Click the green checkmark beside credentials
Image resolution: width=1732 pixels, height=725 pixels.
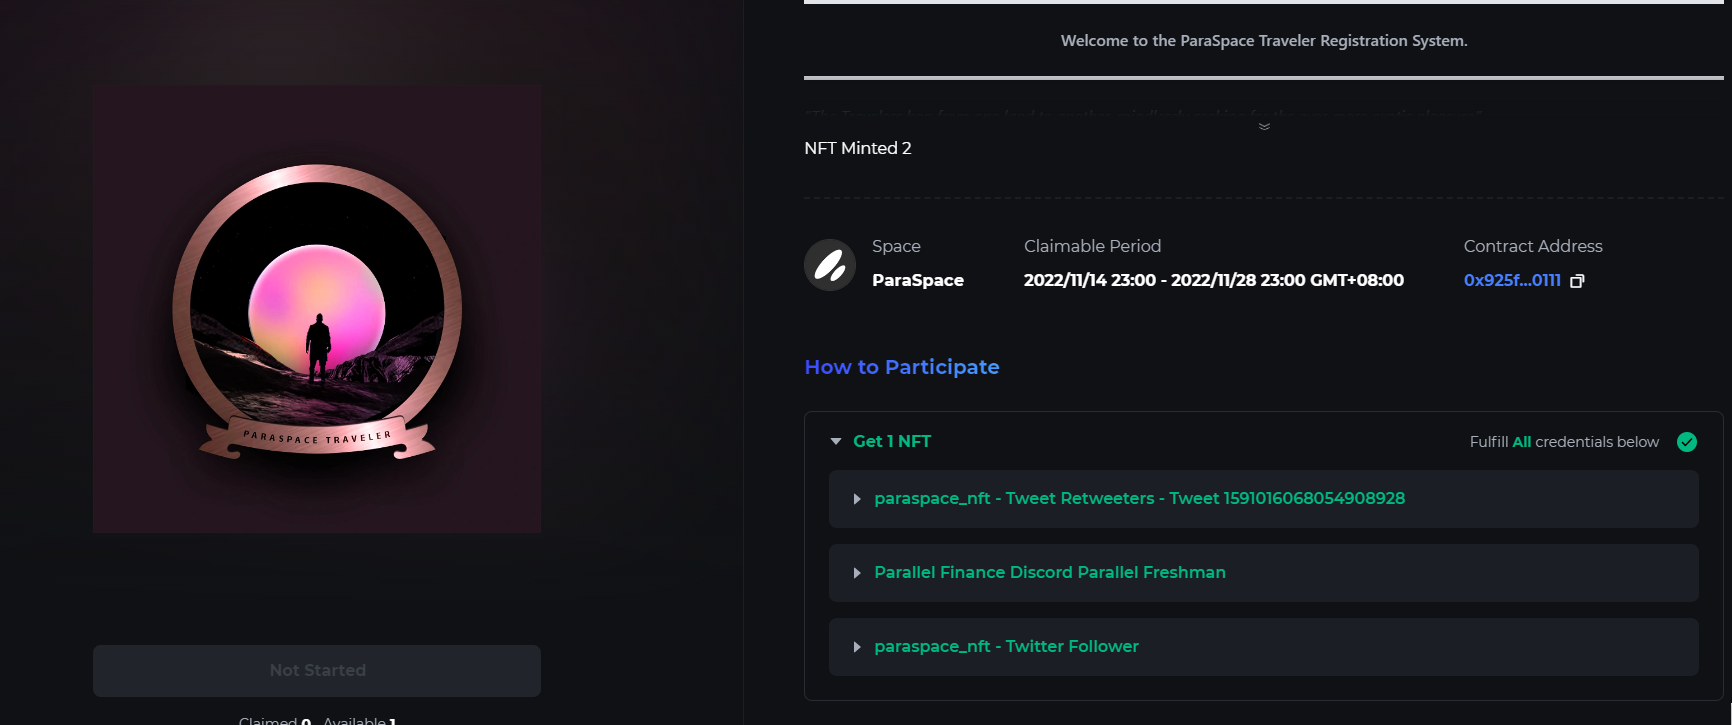pos(1687,442)
